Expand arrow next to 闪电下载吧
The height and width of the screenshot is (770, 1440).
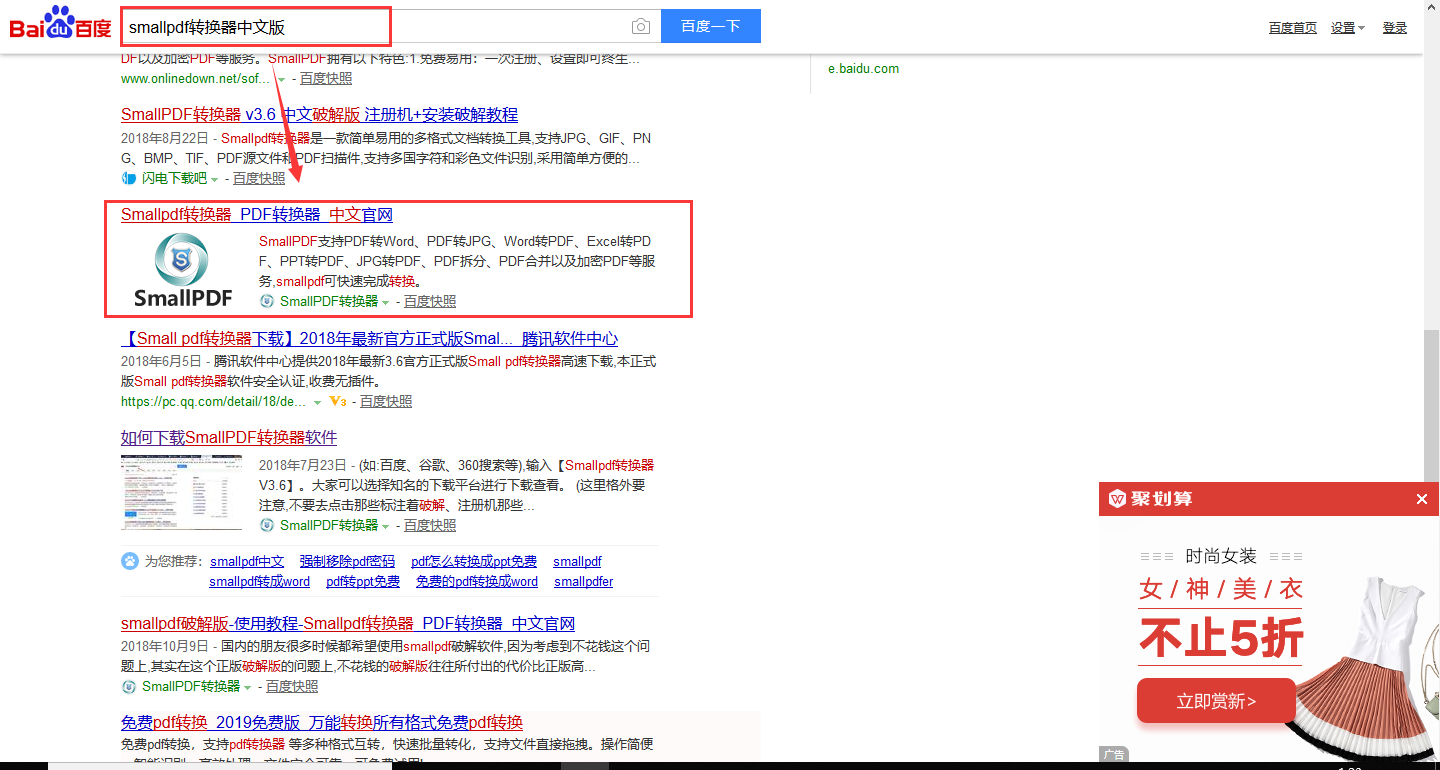click(214, 179)
